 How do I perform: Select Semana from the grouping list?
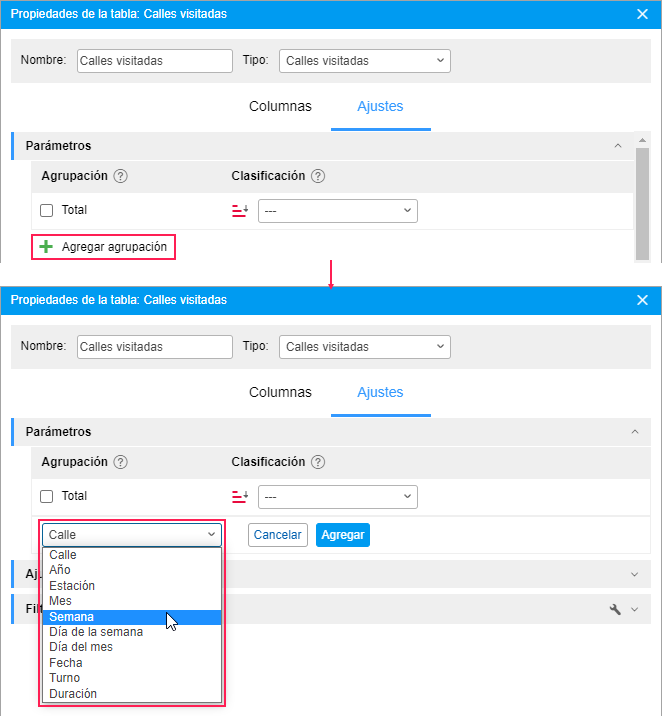pos(72,617)
